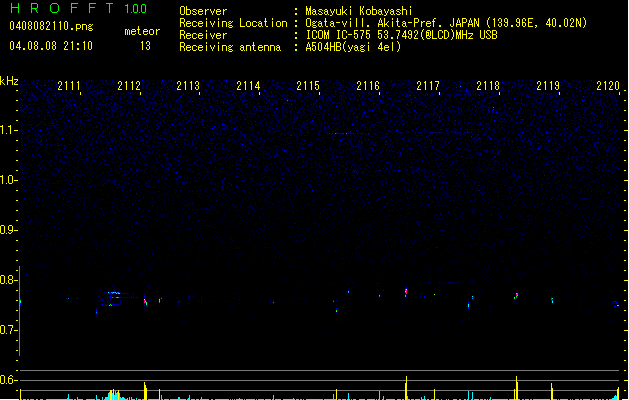Viewport: 629px width, 400px height.
Task: Click the kHz axis unit label
Action: (x=9, y=81)
